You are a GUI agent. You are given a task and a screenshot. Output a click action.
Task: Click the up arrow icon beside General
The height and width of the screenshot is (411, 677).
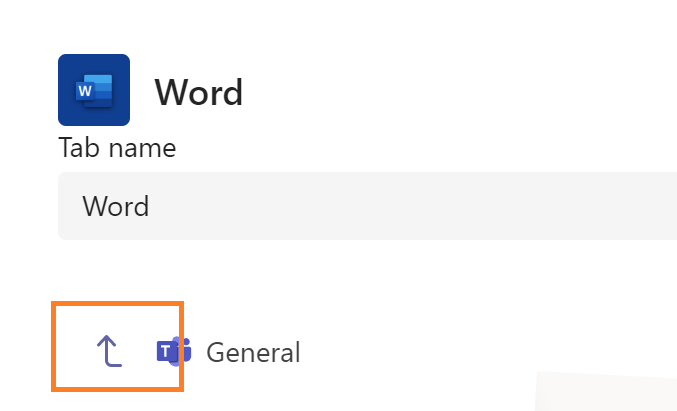pyautogui.click(x=108, y=350)
